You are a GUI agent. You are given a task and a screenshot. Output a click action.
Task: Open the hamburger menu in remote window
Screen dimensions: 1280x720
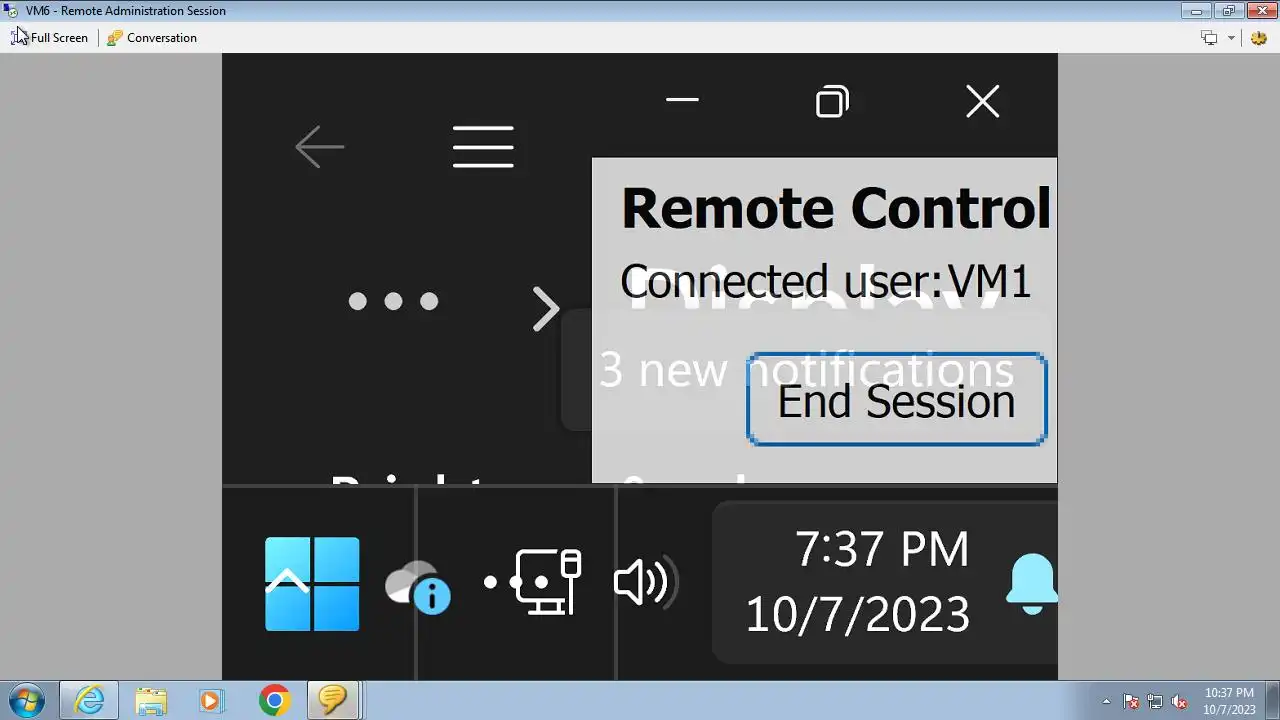coord(483,147)
